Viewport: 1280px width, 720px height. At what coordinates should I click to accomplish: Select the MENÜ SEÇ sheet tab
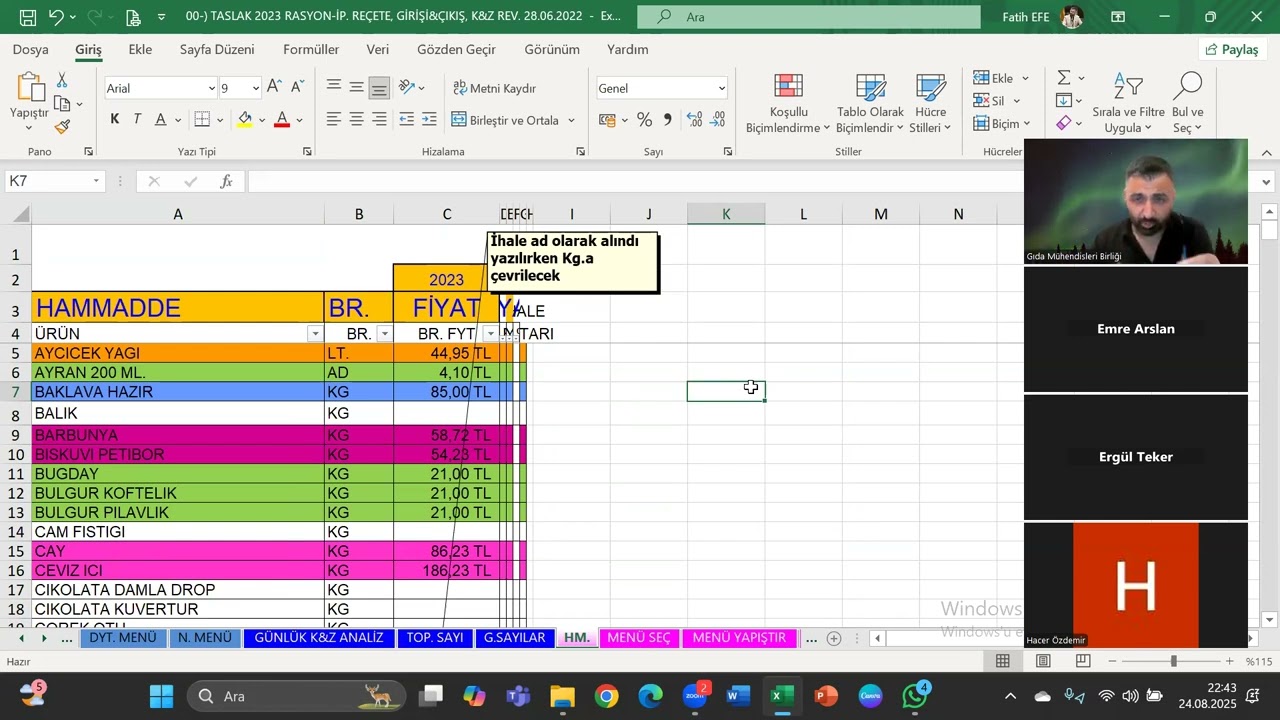639,638
